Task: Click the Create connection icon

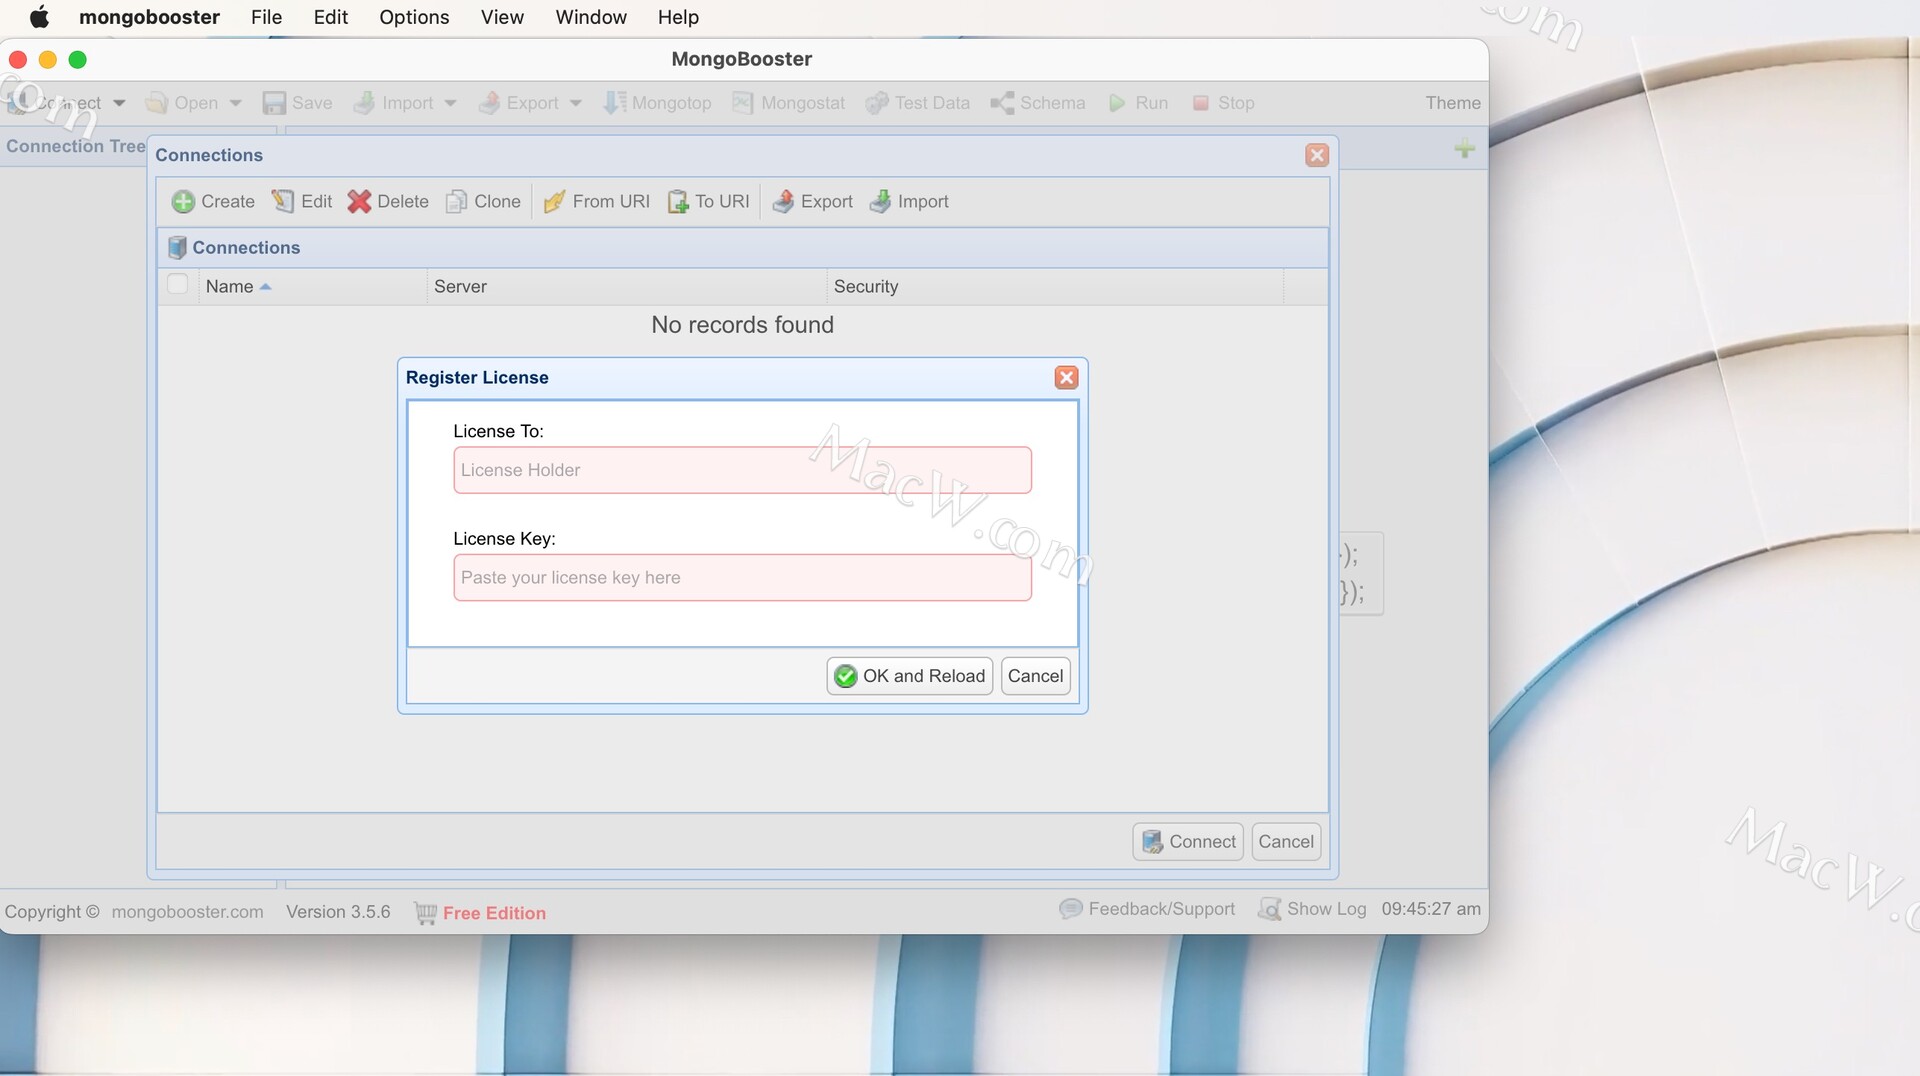Action: coord(183,202)
